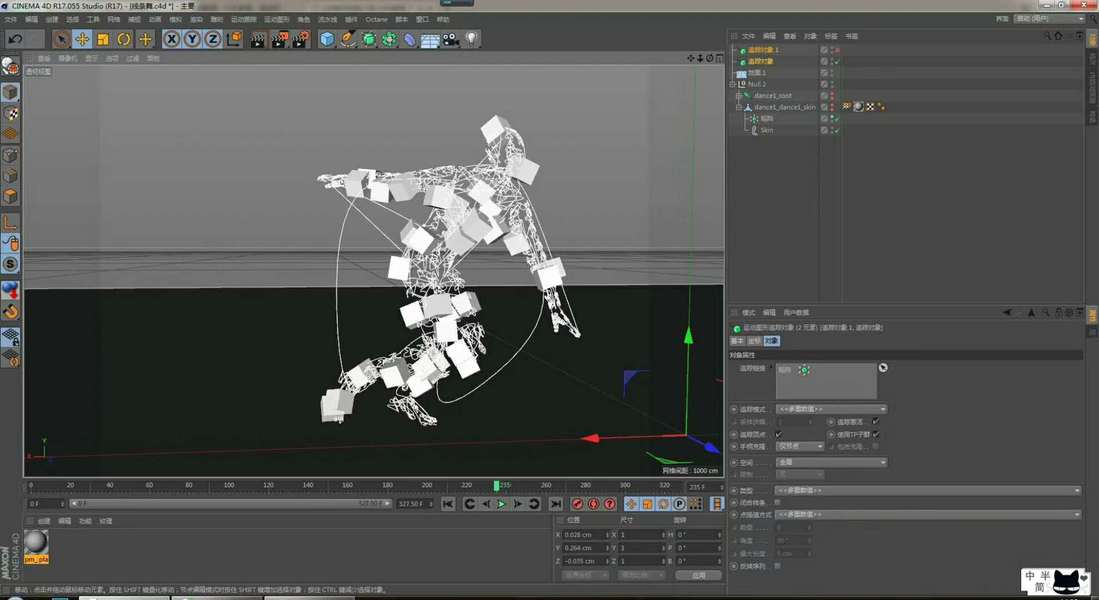
Task: Click the Object Manager home icon
Action: (1058, 36)
